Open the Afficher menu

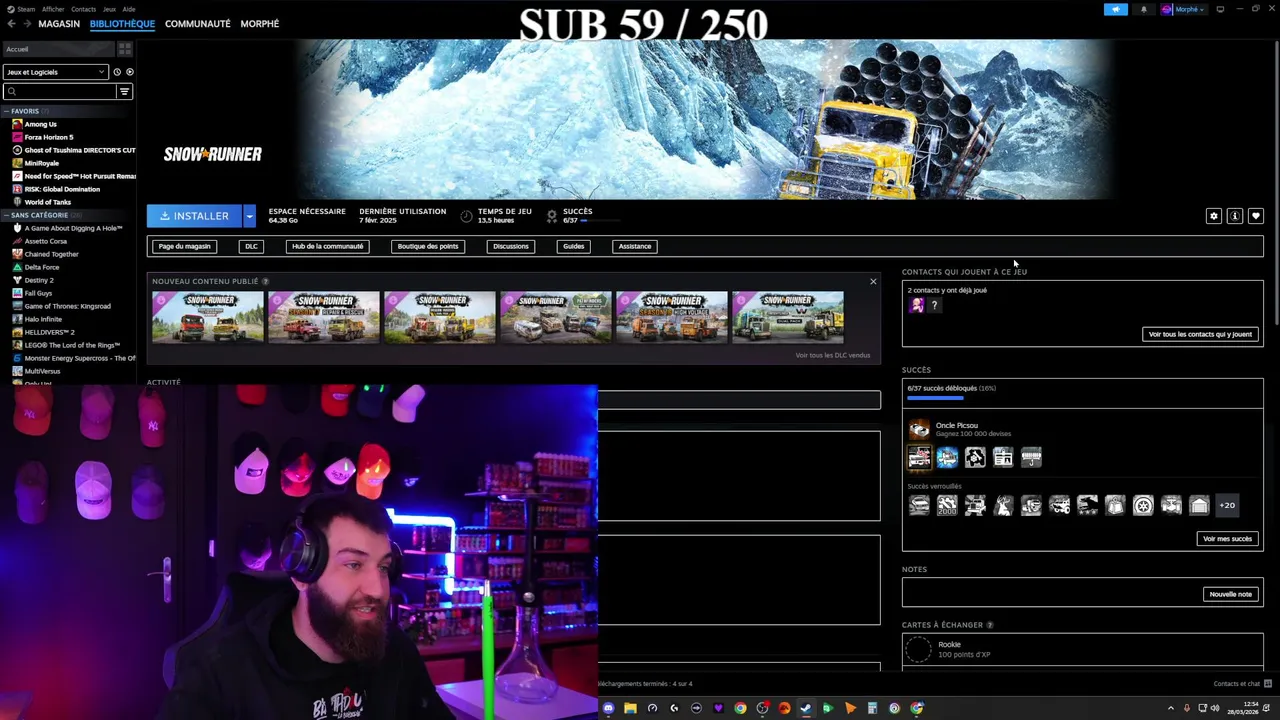[53, 9]
